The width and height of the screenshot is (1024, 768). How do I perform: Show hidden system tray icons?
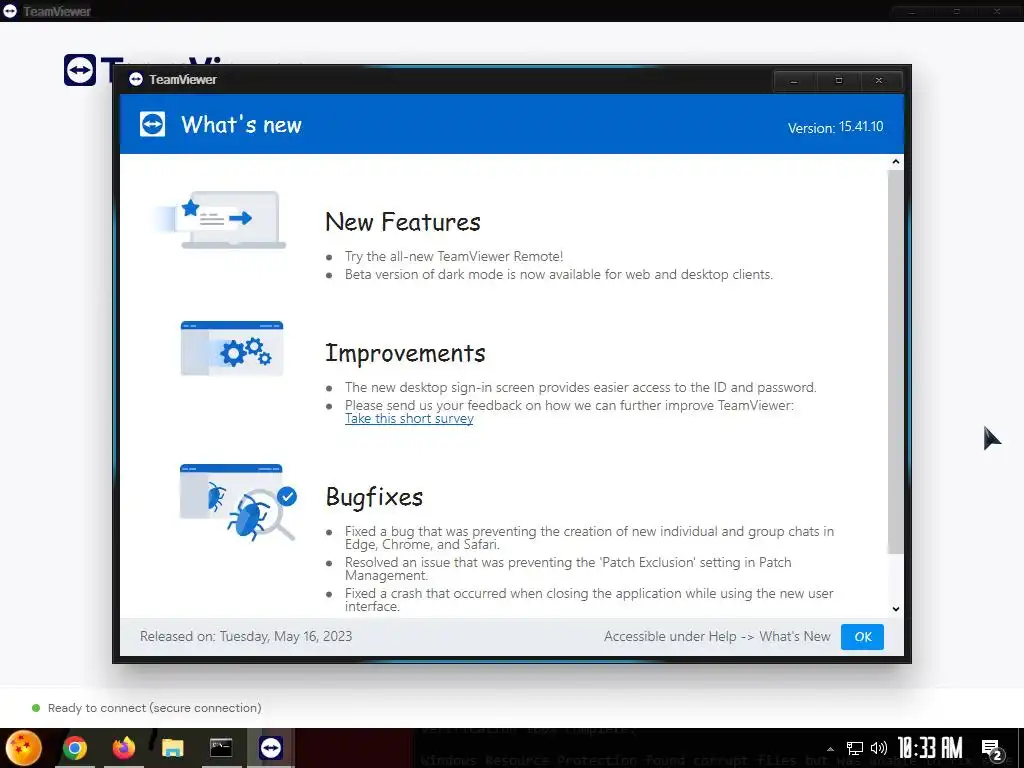coord(830,749)
